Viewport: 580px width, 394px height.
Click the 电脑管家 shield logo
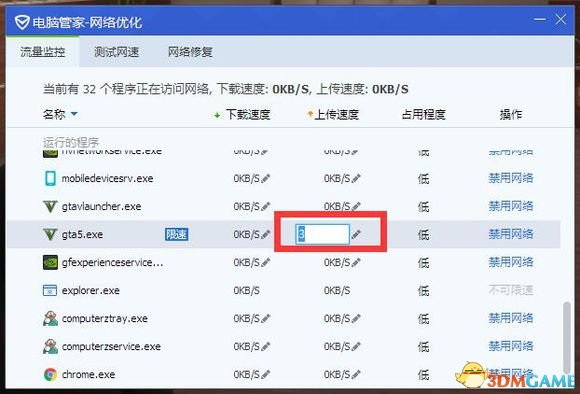tap(22, 22)
